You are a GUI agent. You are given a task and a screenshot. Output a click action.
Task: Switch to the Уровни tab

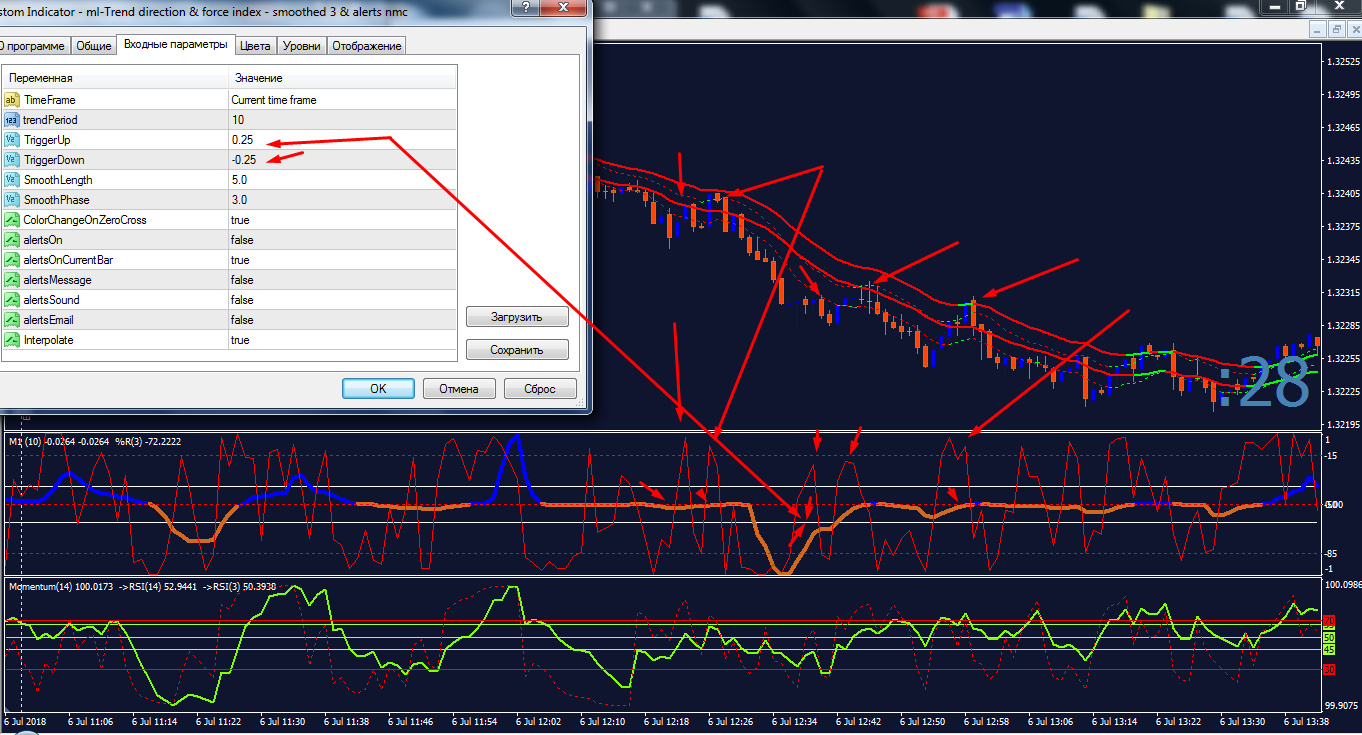pos(301,46)
